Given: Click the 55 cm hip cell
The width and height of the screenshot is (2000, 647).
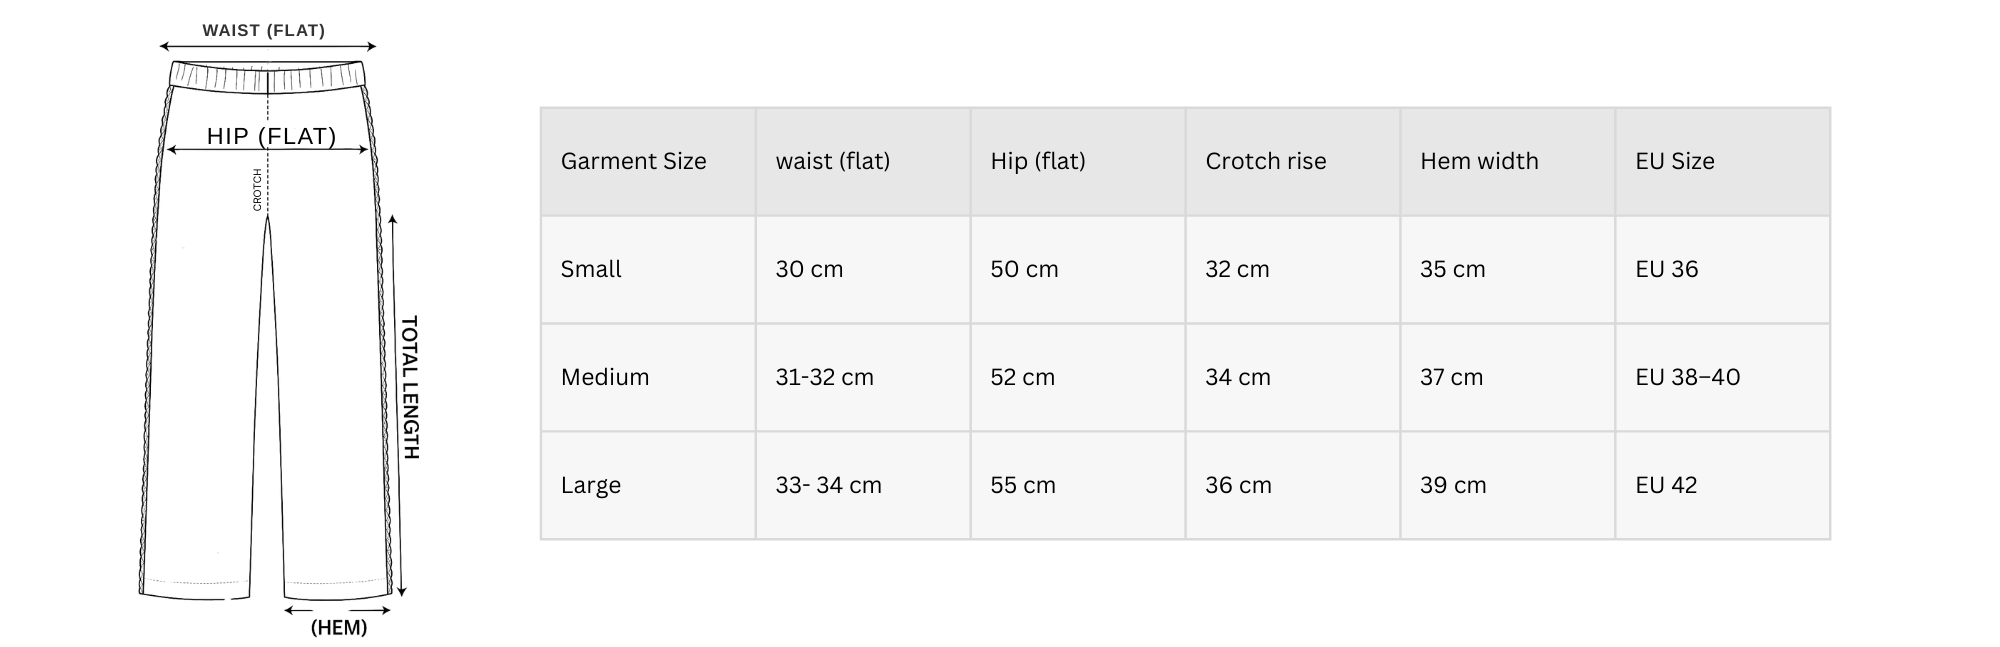Looking at the screenshot, I should pyautogui.click(x=1023, y=485).
